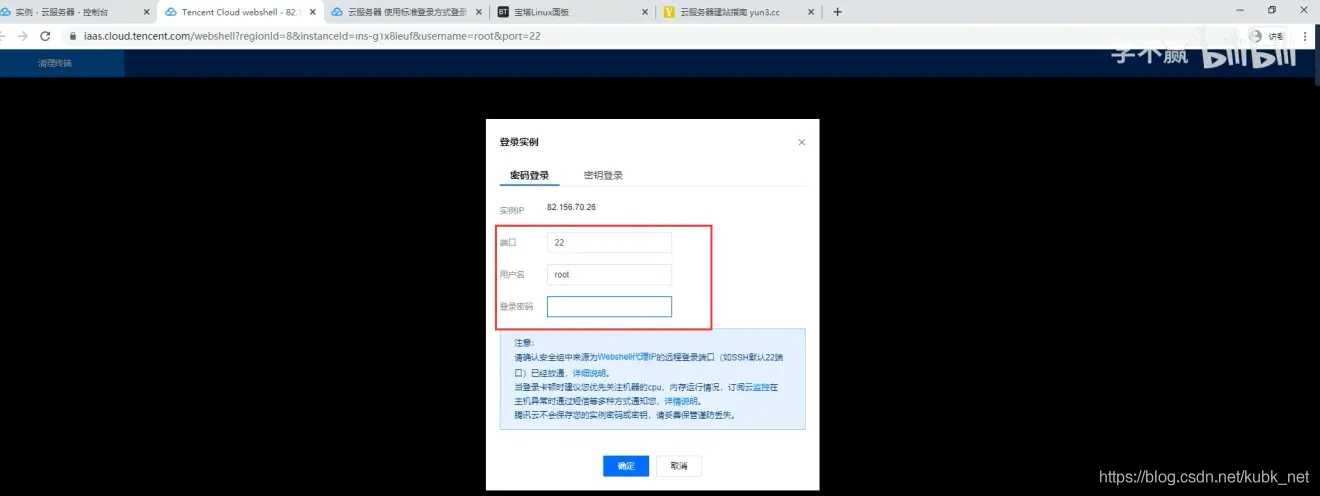Open the 详情说明 link in notice

pyautogui.click(x=681, y=400)
